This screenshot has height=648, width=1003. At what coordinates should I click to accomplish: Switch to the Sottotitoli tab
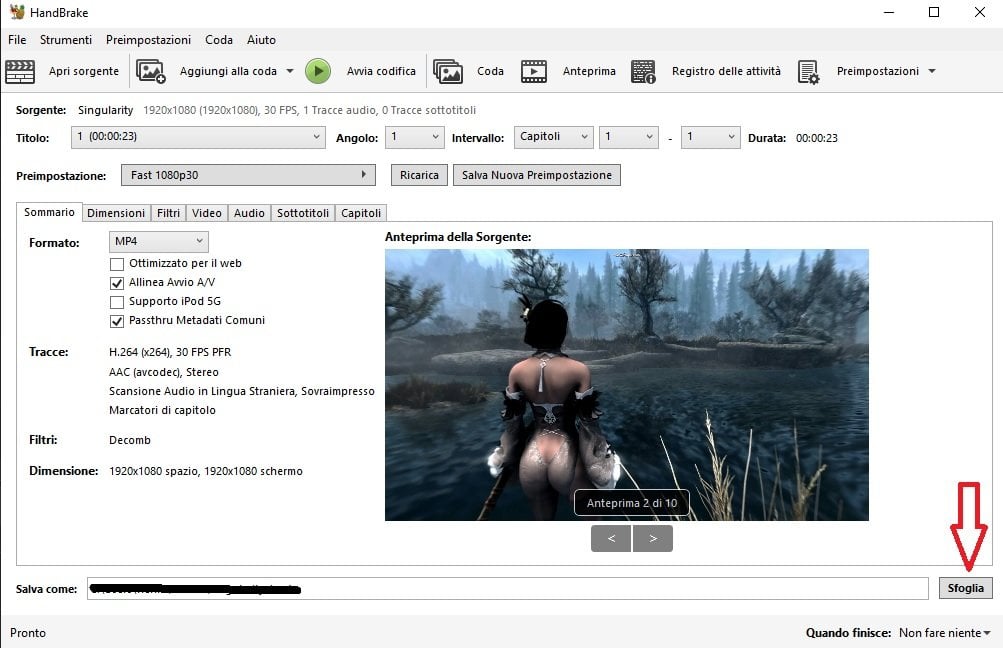point(303,213)
